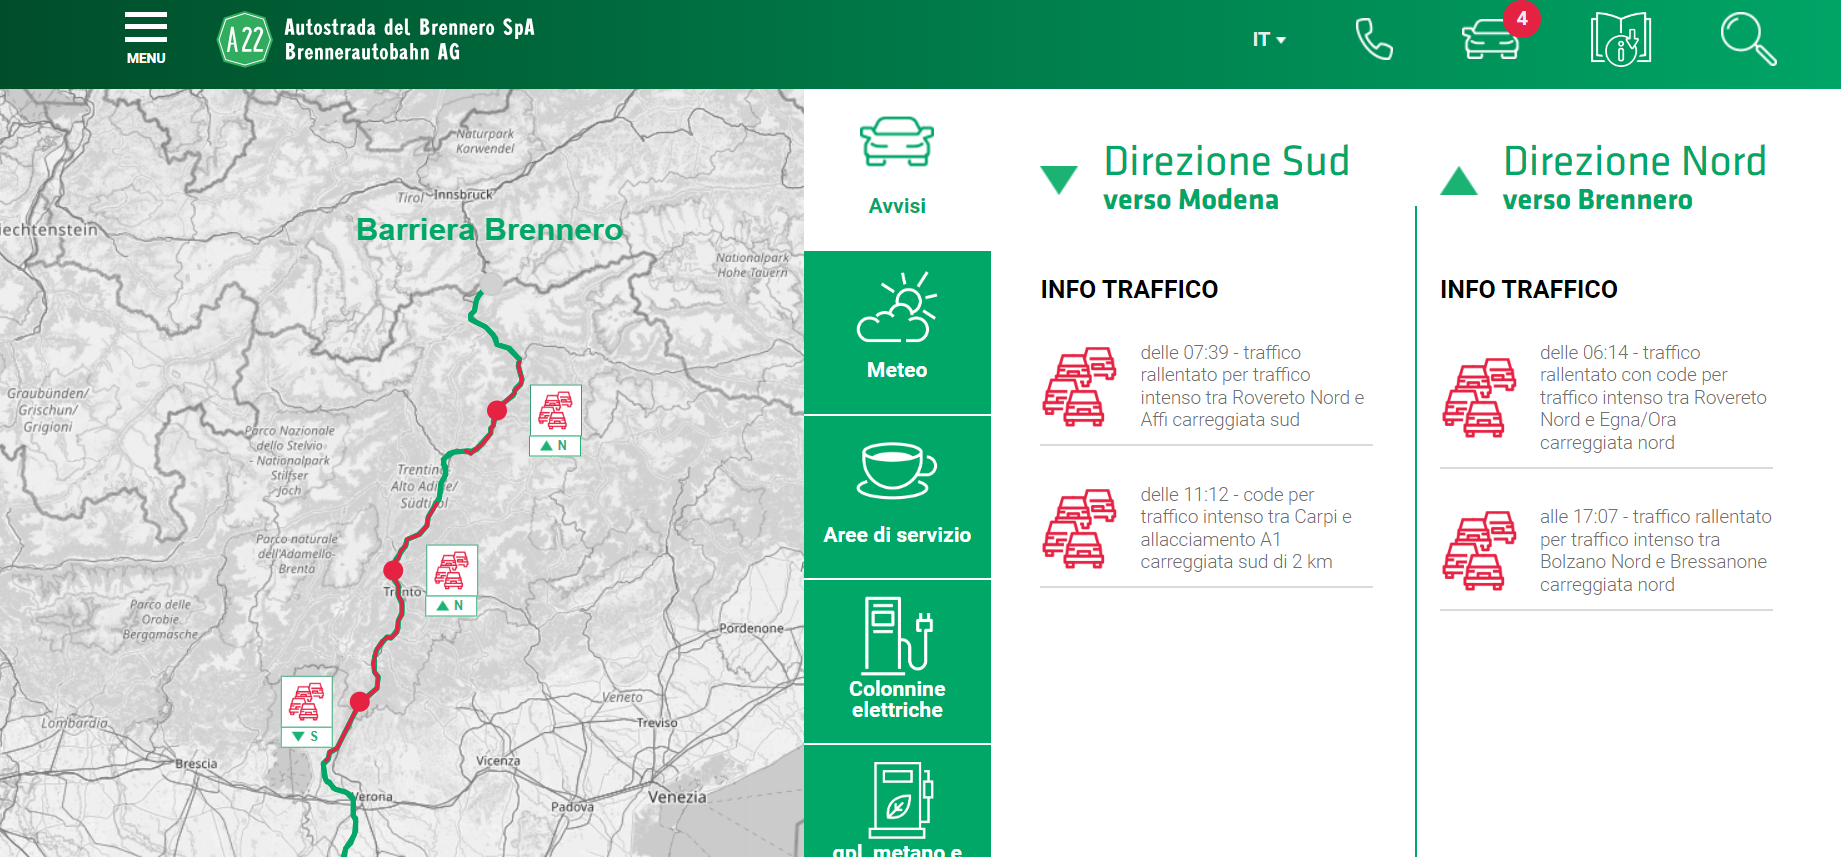
Task: Click the northbound traffic marker near Trento
Action: tap(452, 580)
